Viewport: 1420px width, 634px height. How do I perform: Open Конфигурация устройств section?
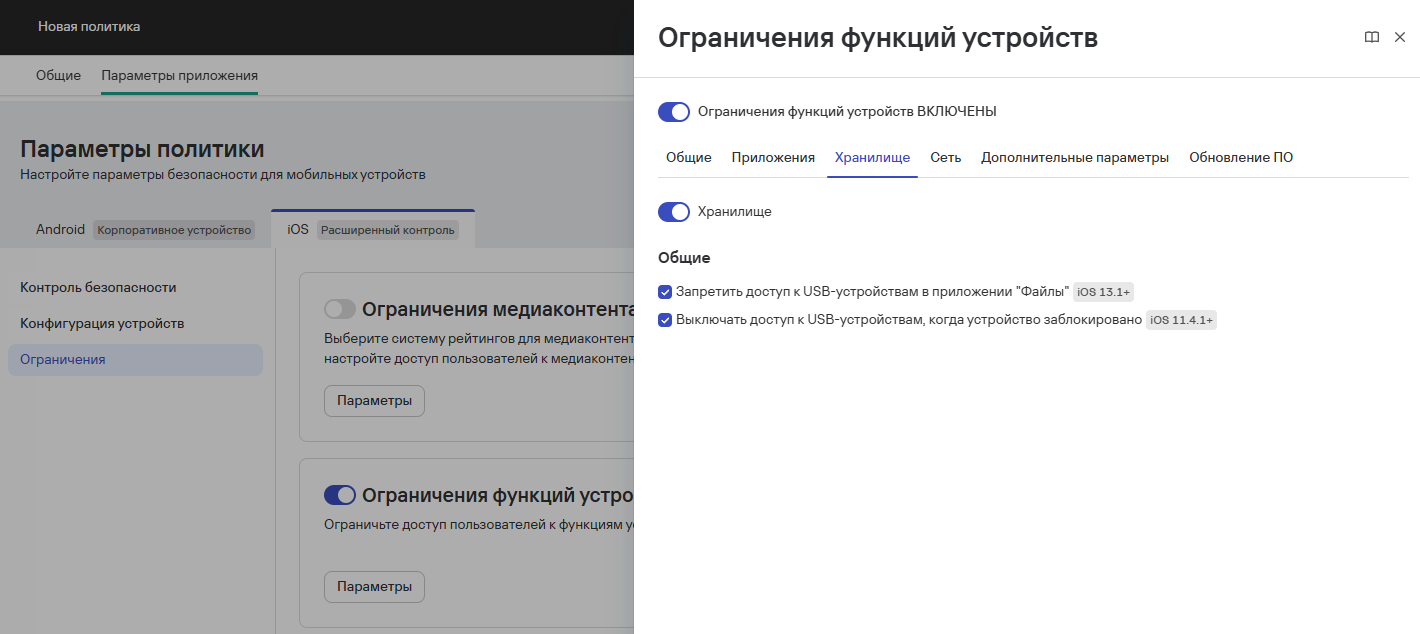pyautogui.click(x=102, y=323)
